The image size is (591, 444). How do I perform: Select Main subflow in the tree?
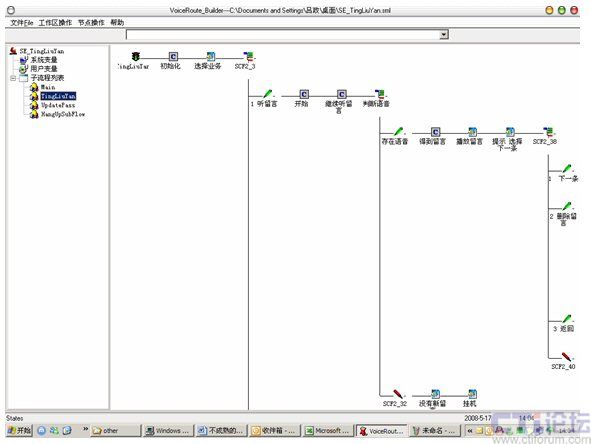tap(48, 87)
